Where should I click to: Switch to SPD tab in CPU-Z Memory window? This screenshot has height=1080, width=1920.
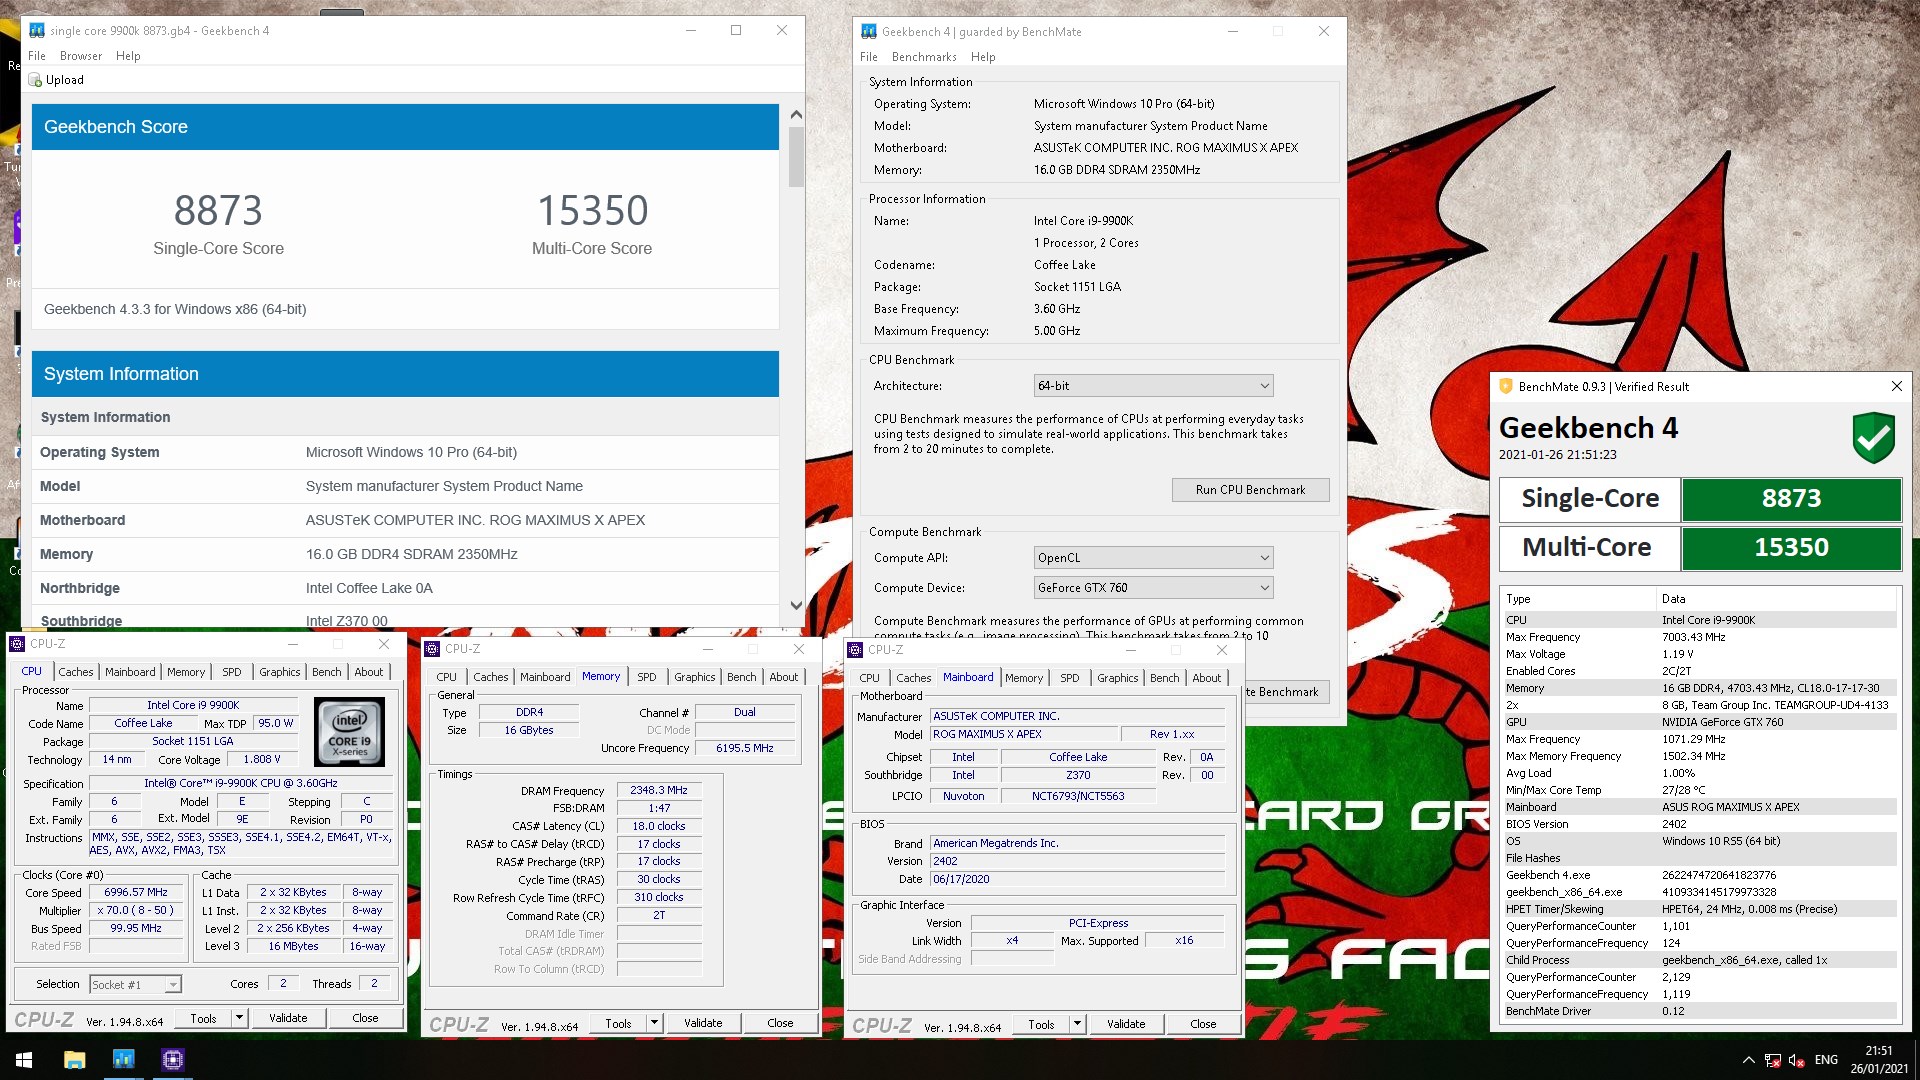(x=647, y=677)
